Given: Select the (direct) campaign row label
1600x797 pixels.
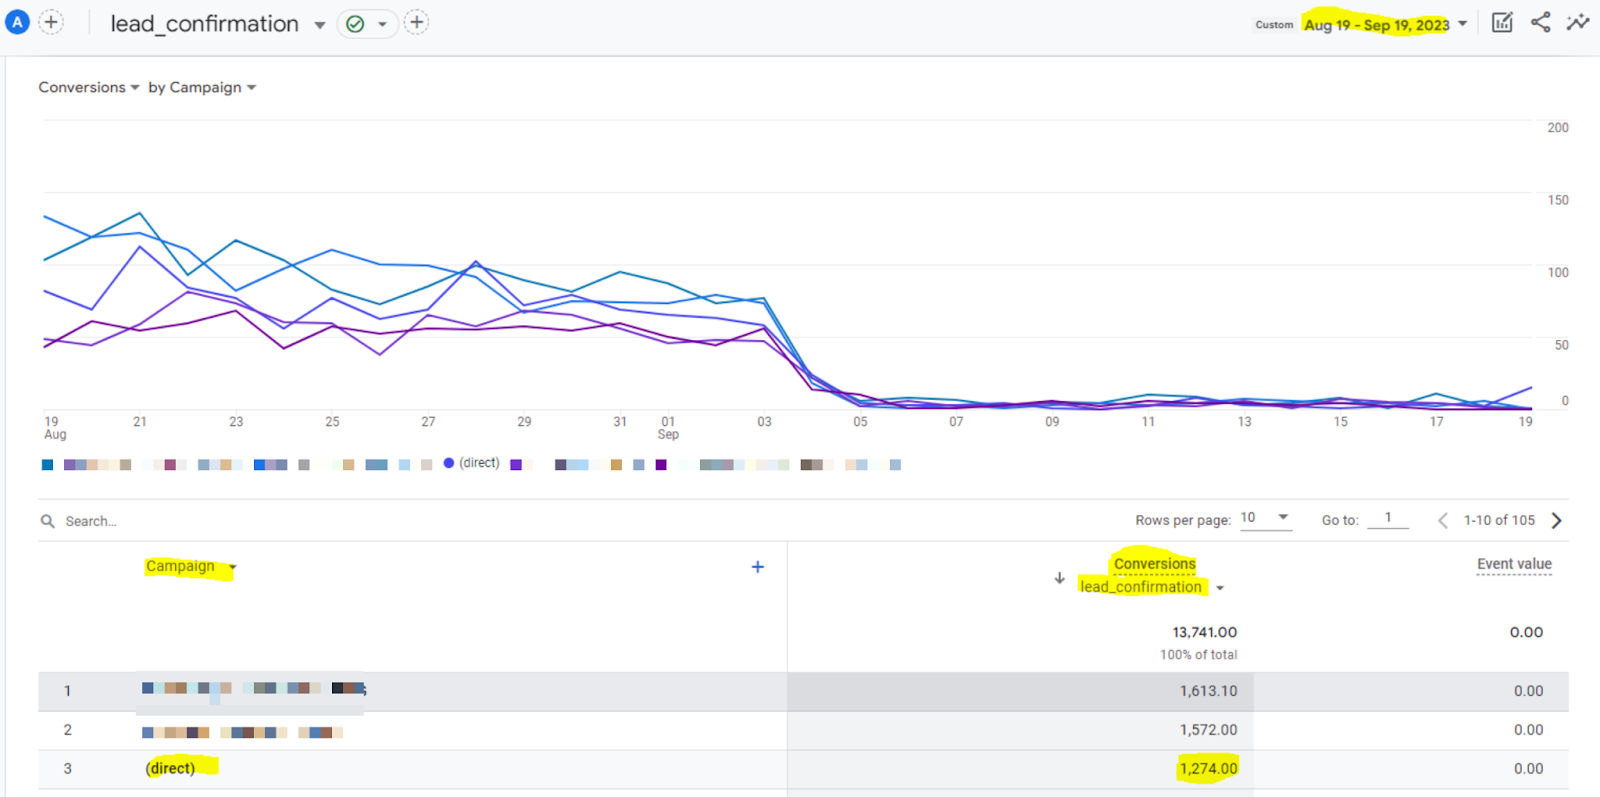Looking at the screenshot, I should point(171,768).
